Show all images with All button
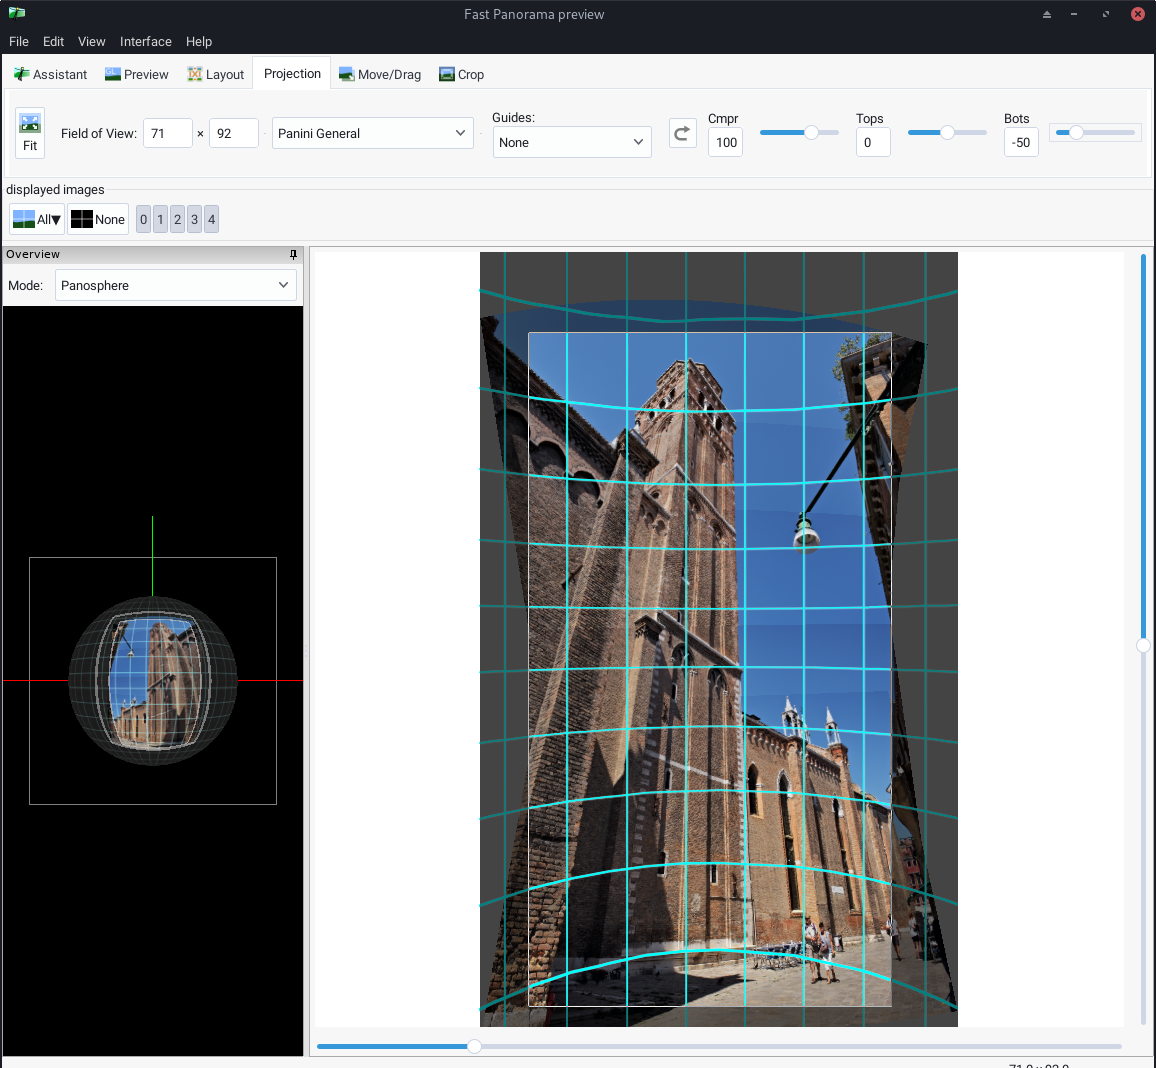Image resolution: width=1156 pixels, height=1068 pixels. pyautogui.click(x=37, y=219)
